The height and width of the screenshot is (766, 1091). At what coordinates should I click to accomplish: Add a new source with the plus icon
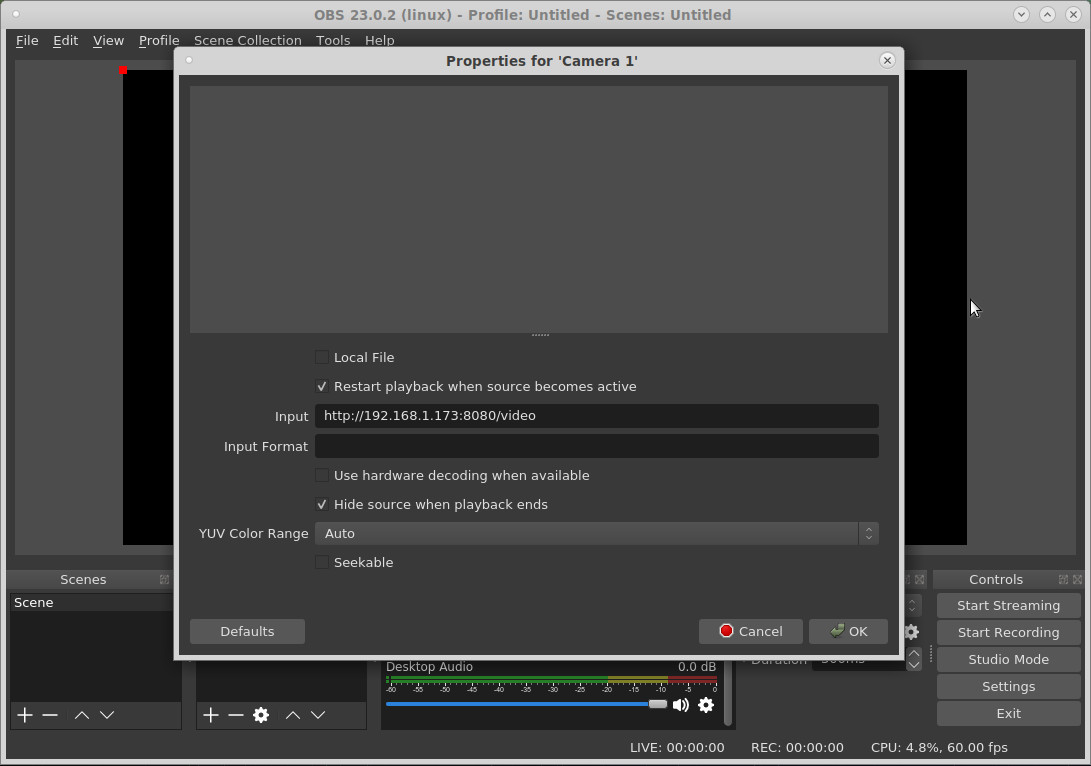tap(210, 715)
